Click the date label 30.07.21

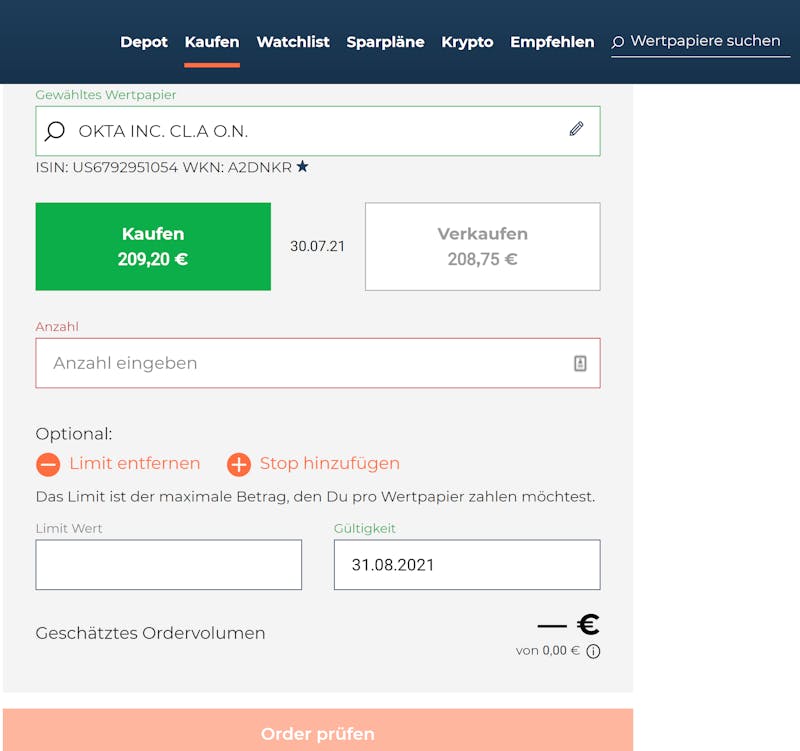click(317, 246)
